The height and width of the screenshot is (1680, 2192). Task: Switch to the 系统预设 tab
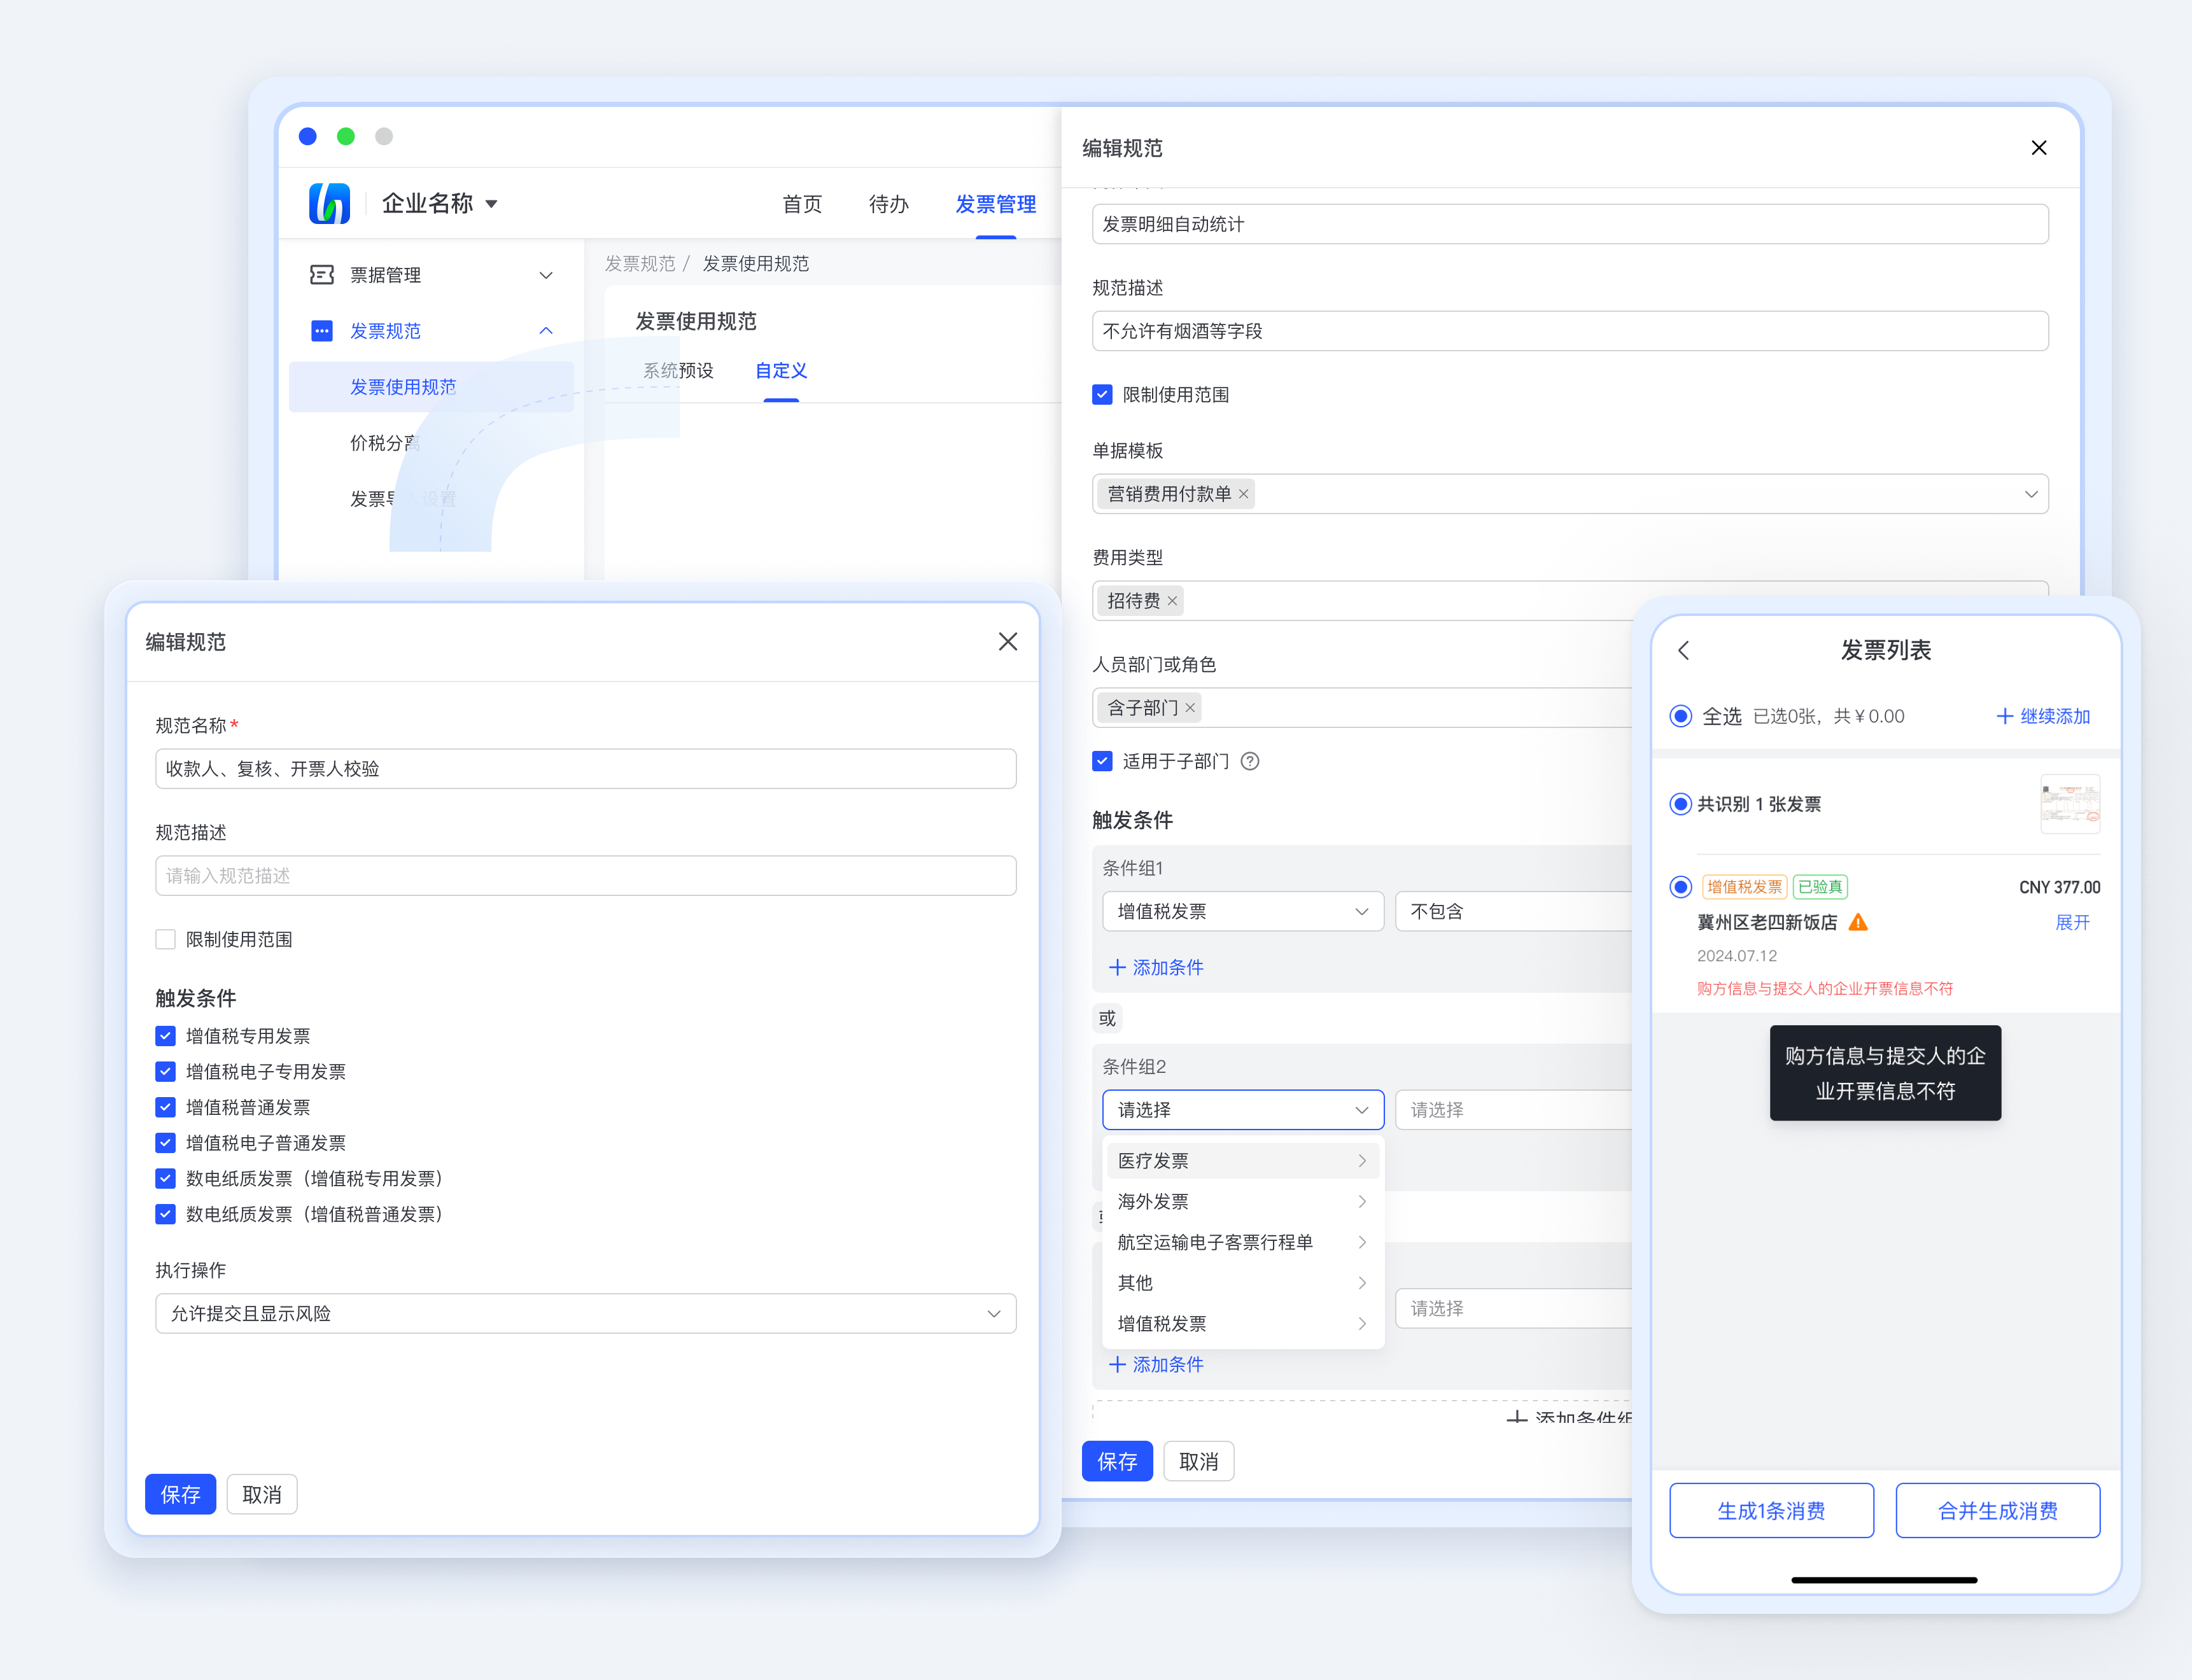pyautogui.click(x=678, y=371)
